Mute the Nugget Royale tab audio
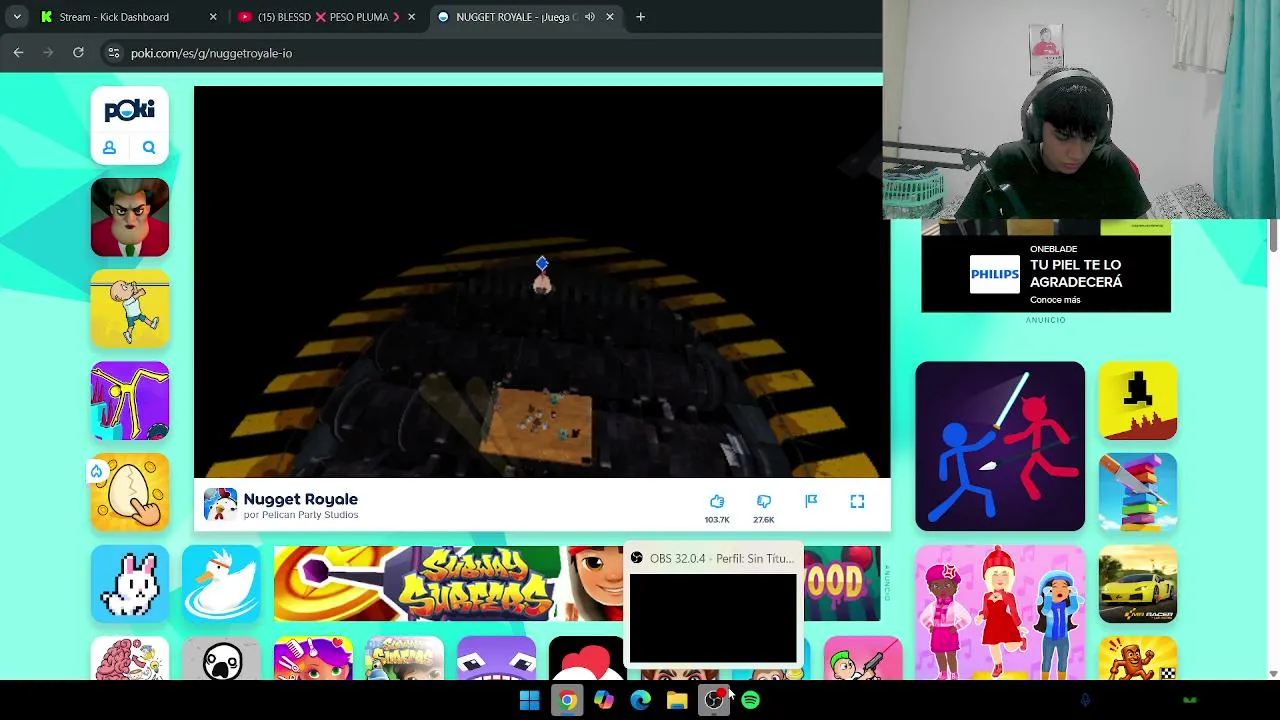 click(589, 17)
